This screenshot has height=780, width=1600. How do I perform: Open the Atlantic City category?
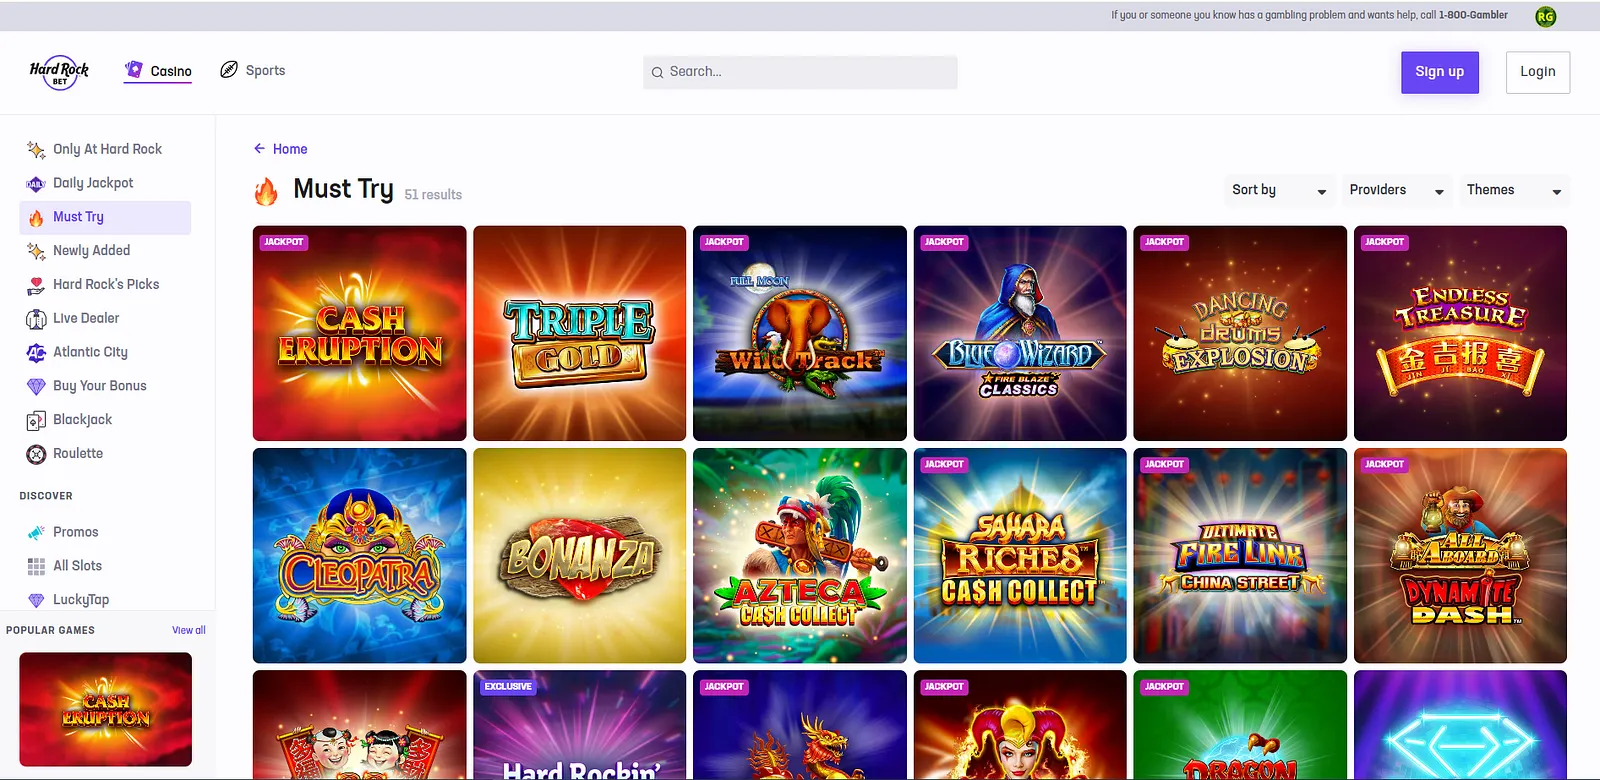pyautogui.click(x=90, y=352)
